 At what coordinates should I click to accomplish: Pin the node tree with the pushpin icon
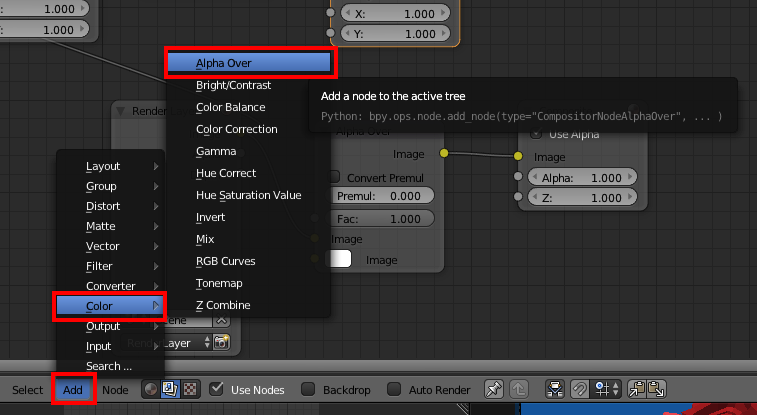coord(494,389)
